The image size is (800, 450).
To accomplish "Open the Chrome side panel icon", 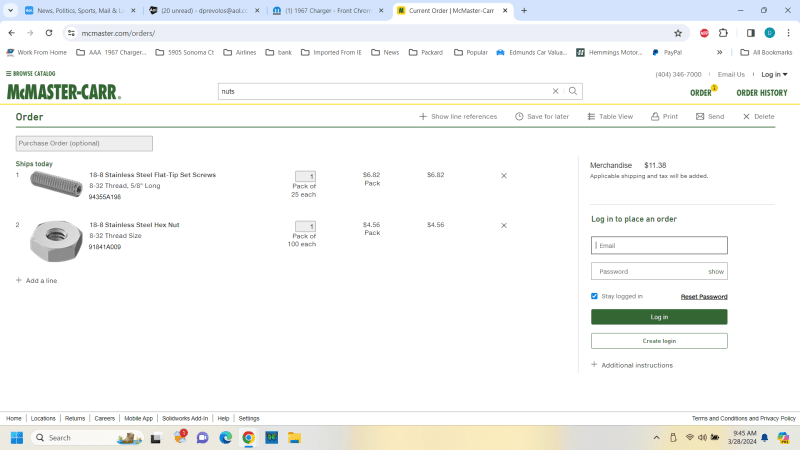I will coord(751,33).
